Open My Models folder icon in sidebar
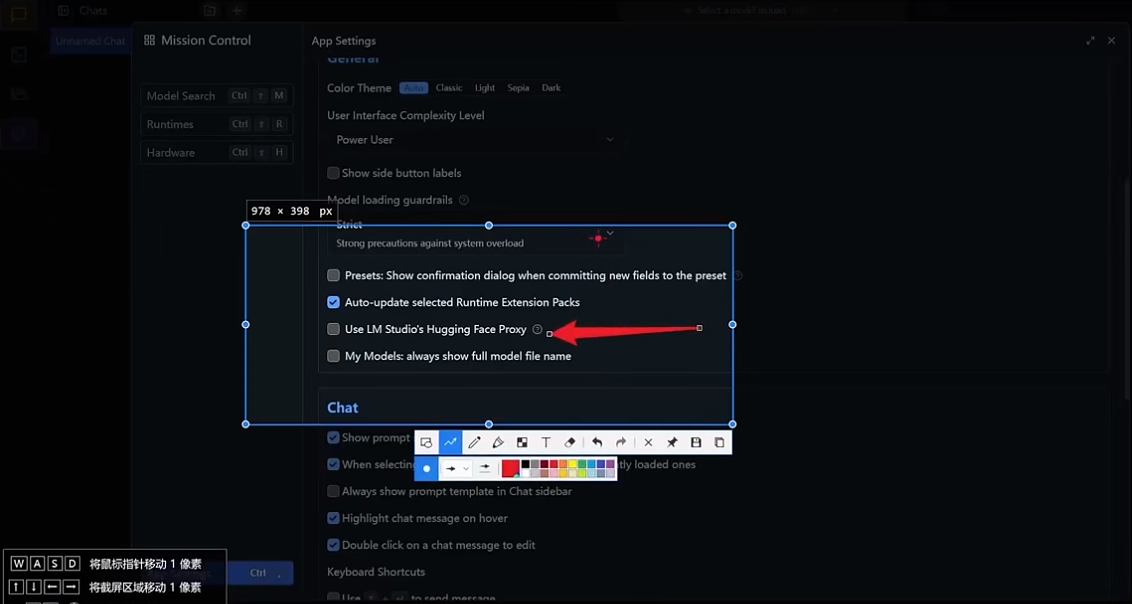The width and height of the screenshot is (1132, 604). [19, 95]
